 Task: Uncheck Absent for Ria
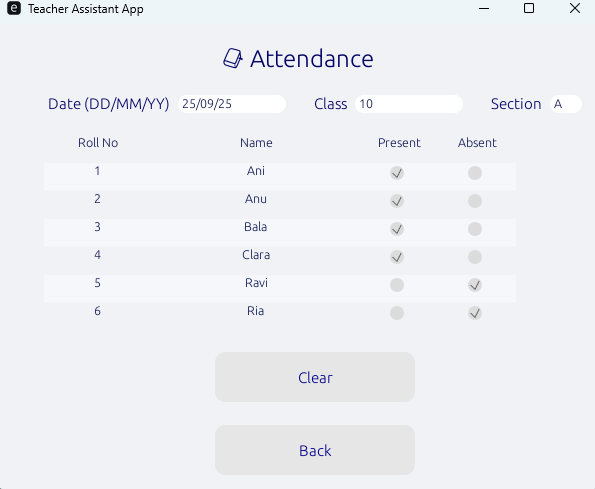[475, 313]
